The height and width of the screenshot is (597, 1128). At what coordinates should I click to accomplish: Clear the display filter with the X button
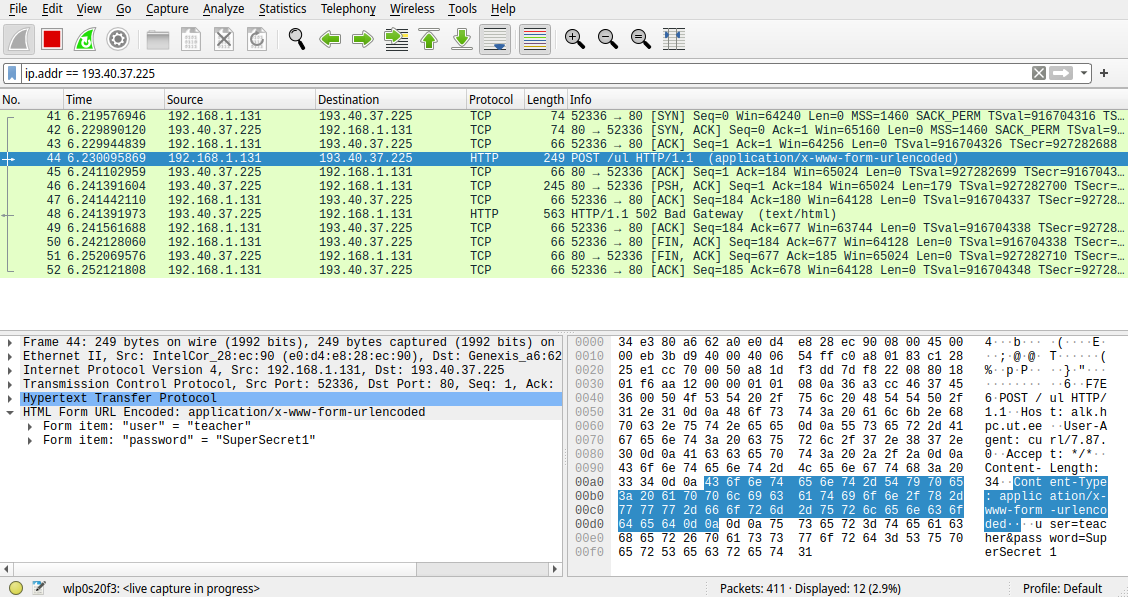pos(1038,72)
